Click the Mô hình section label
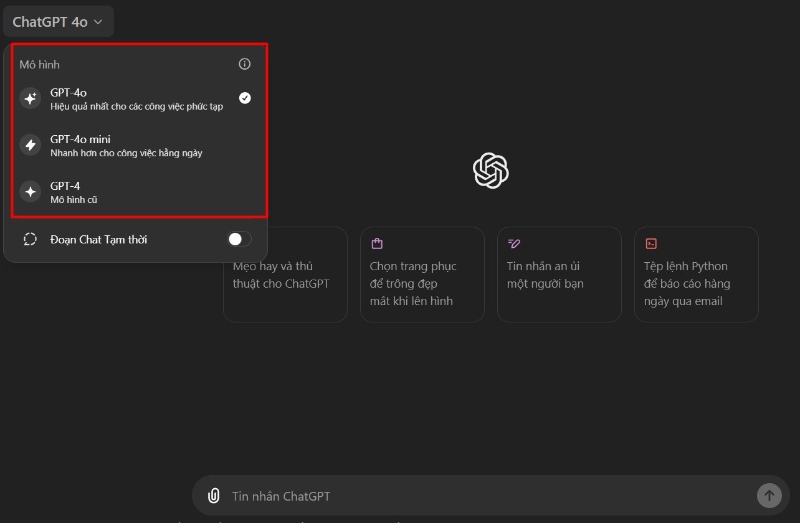 pyautogui.click(x=39, y=65)
